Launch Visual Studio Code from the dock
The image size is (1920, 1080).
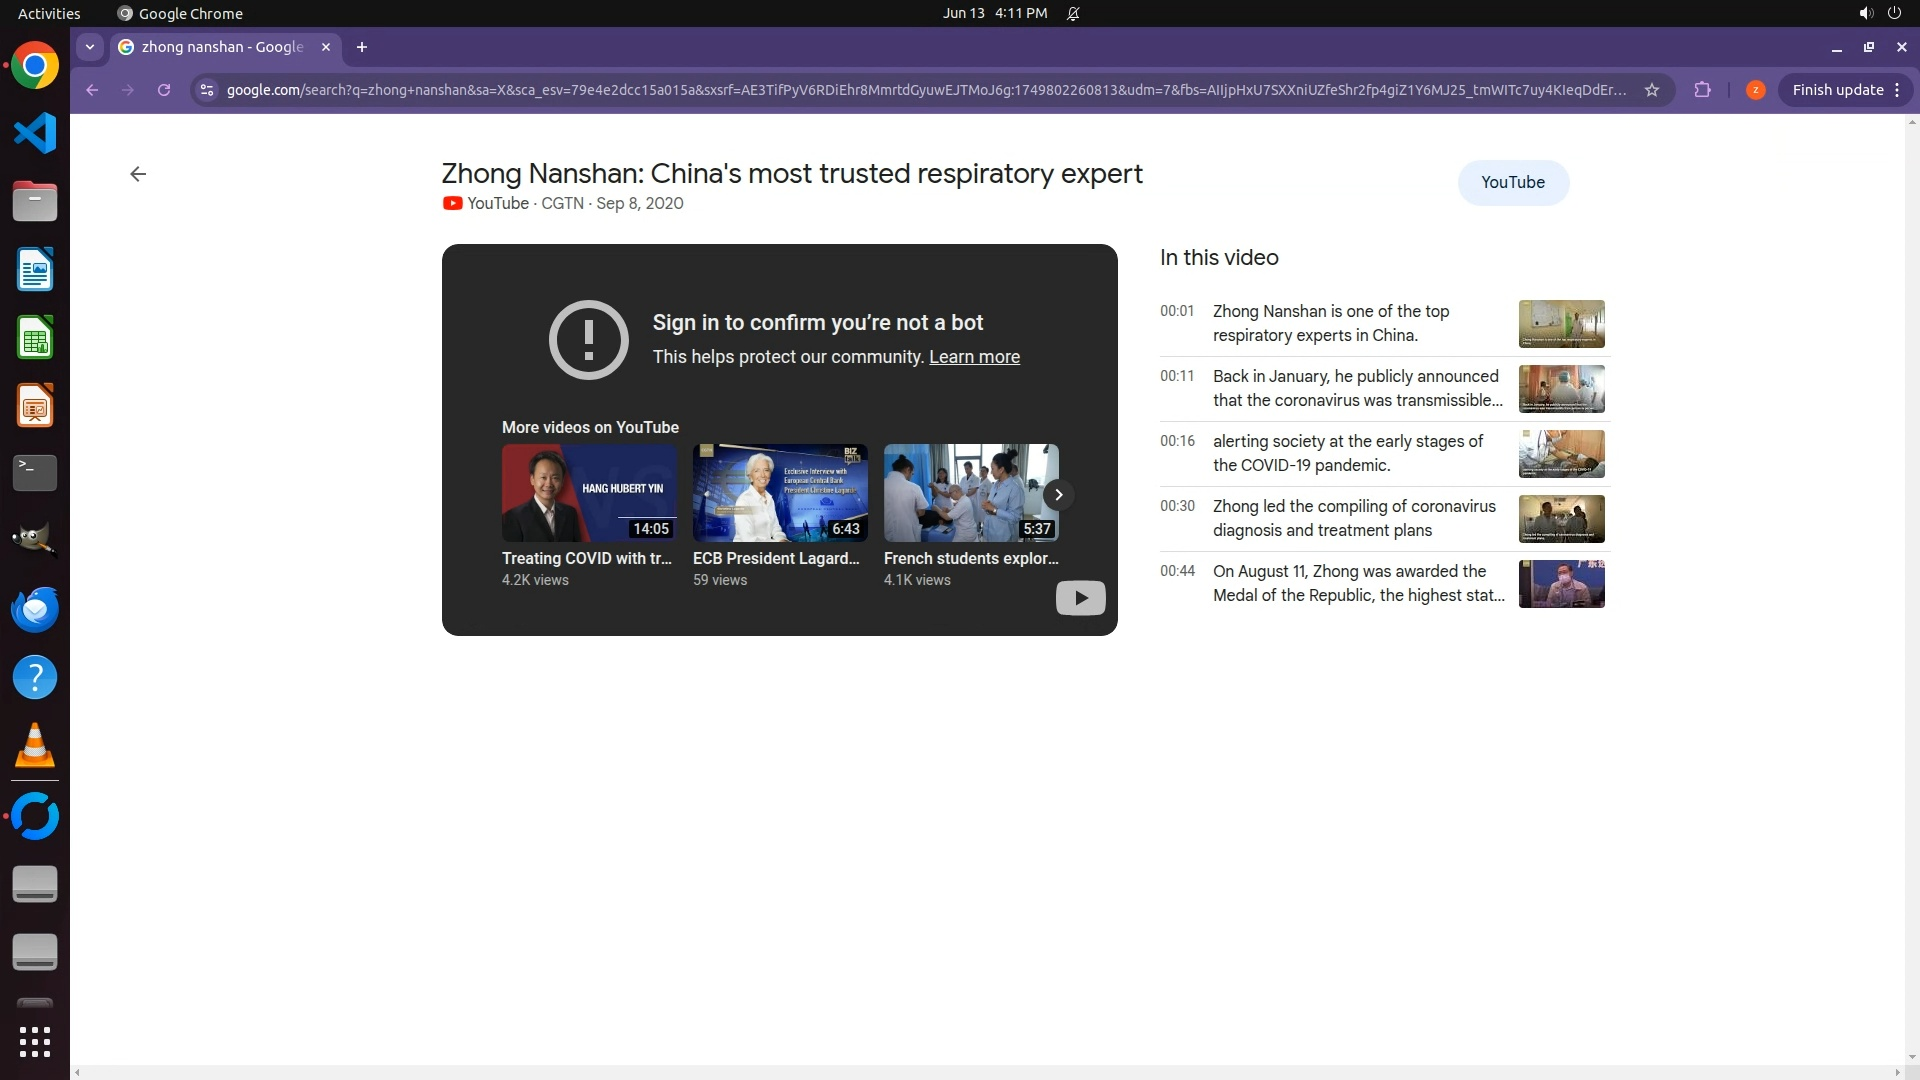[35, 133]
